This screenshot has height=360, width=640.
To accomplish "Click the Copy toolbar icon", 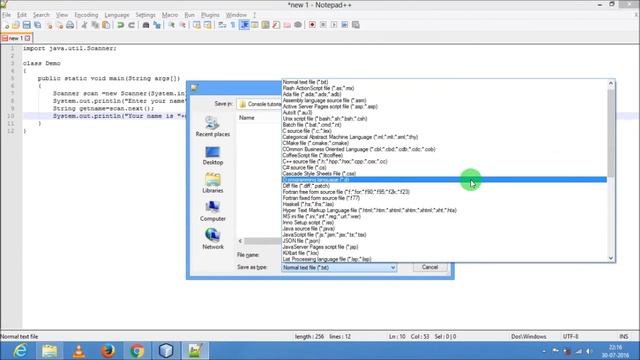I will (x=95, y=25).
